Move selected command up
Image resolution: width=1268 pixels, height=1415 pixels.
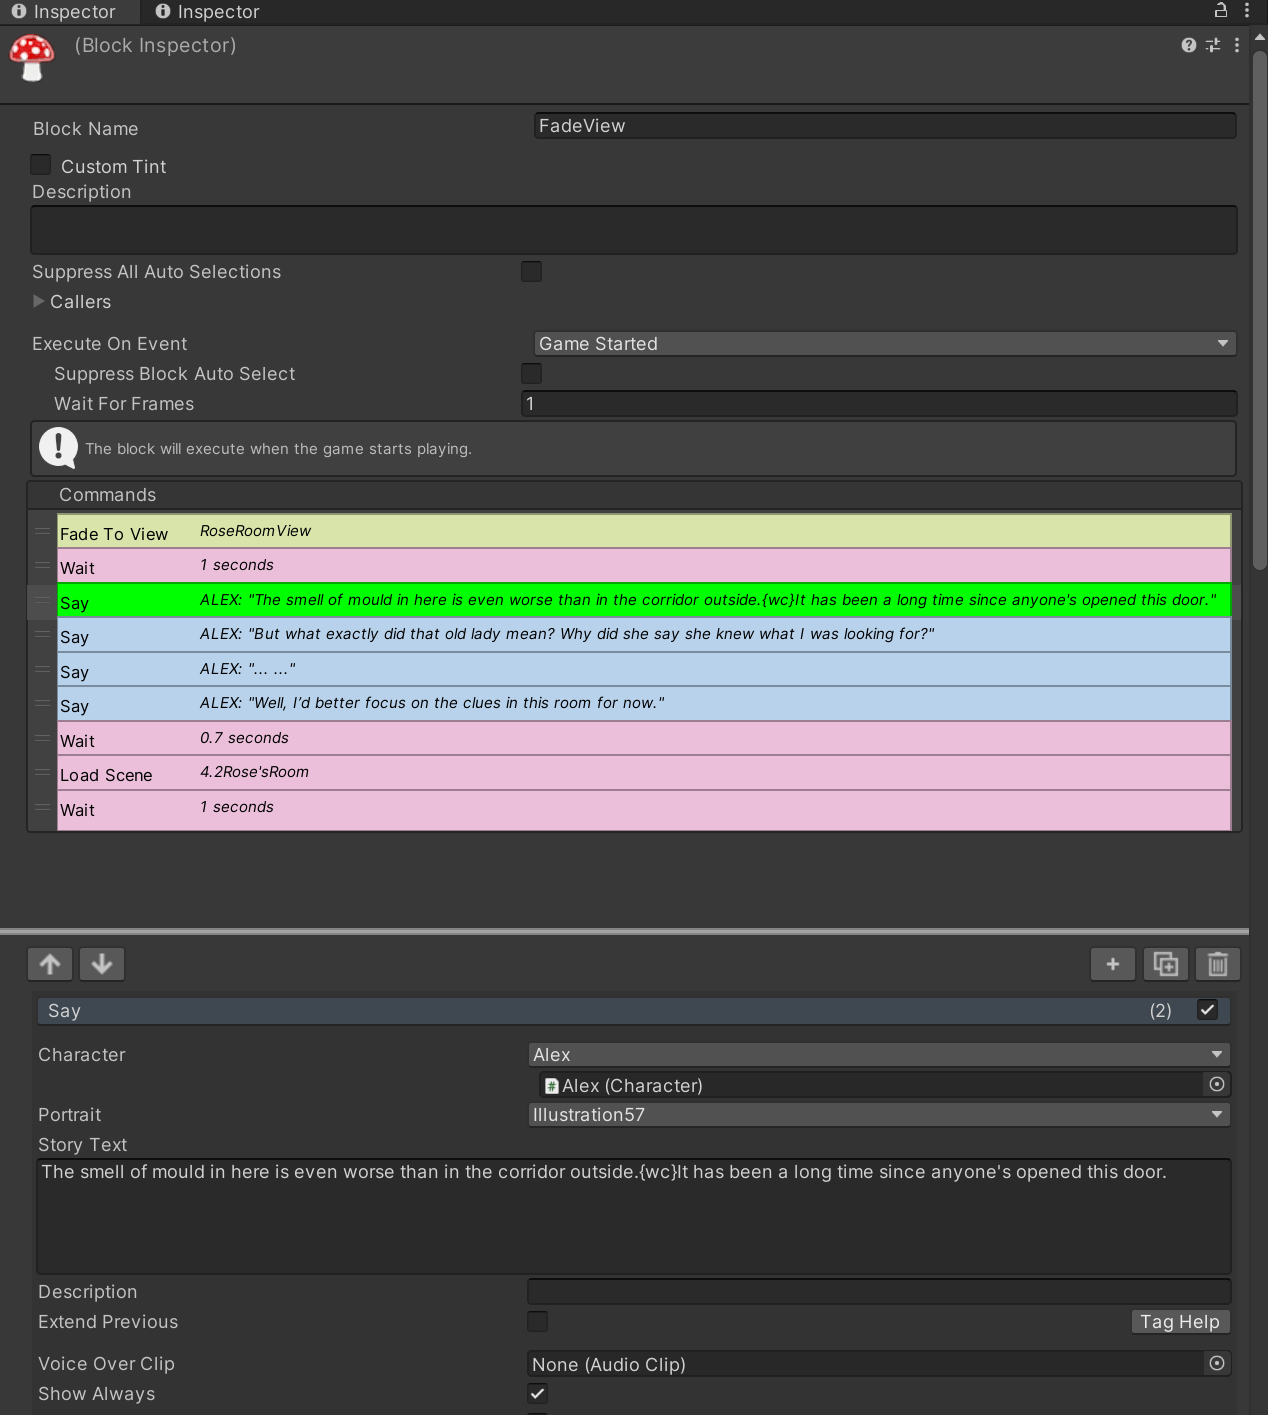(50, 964)
